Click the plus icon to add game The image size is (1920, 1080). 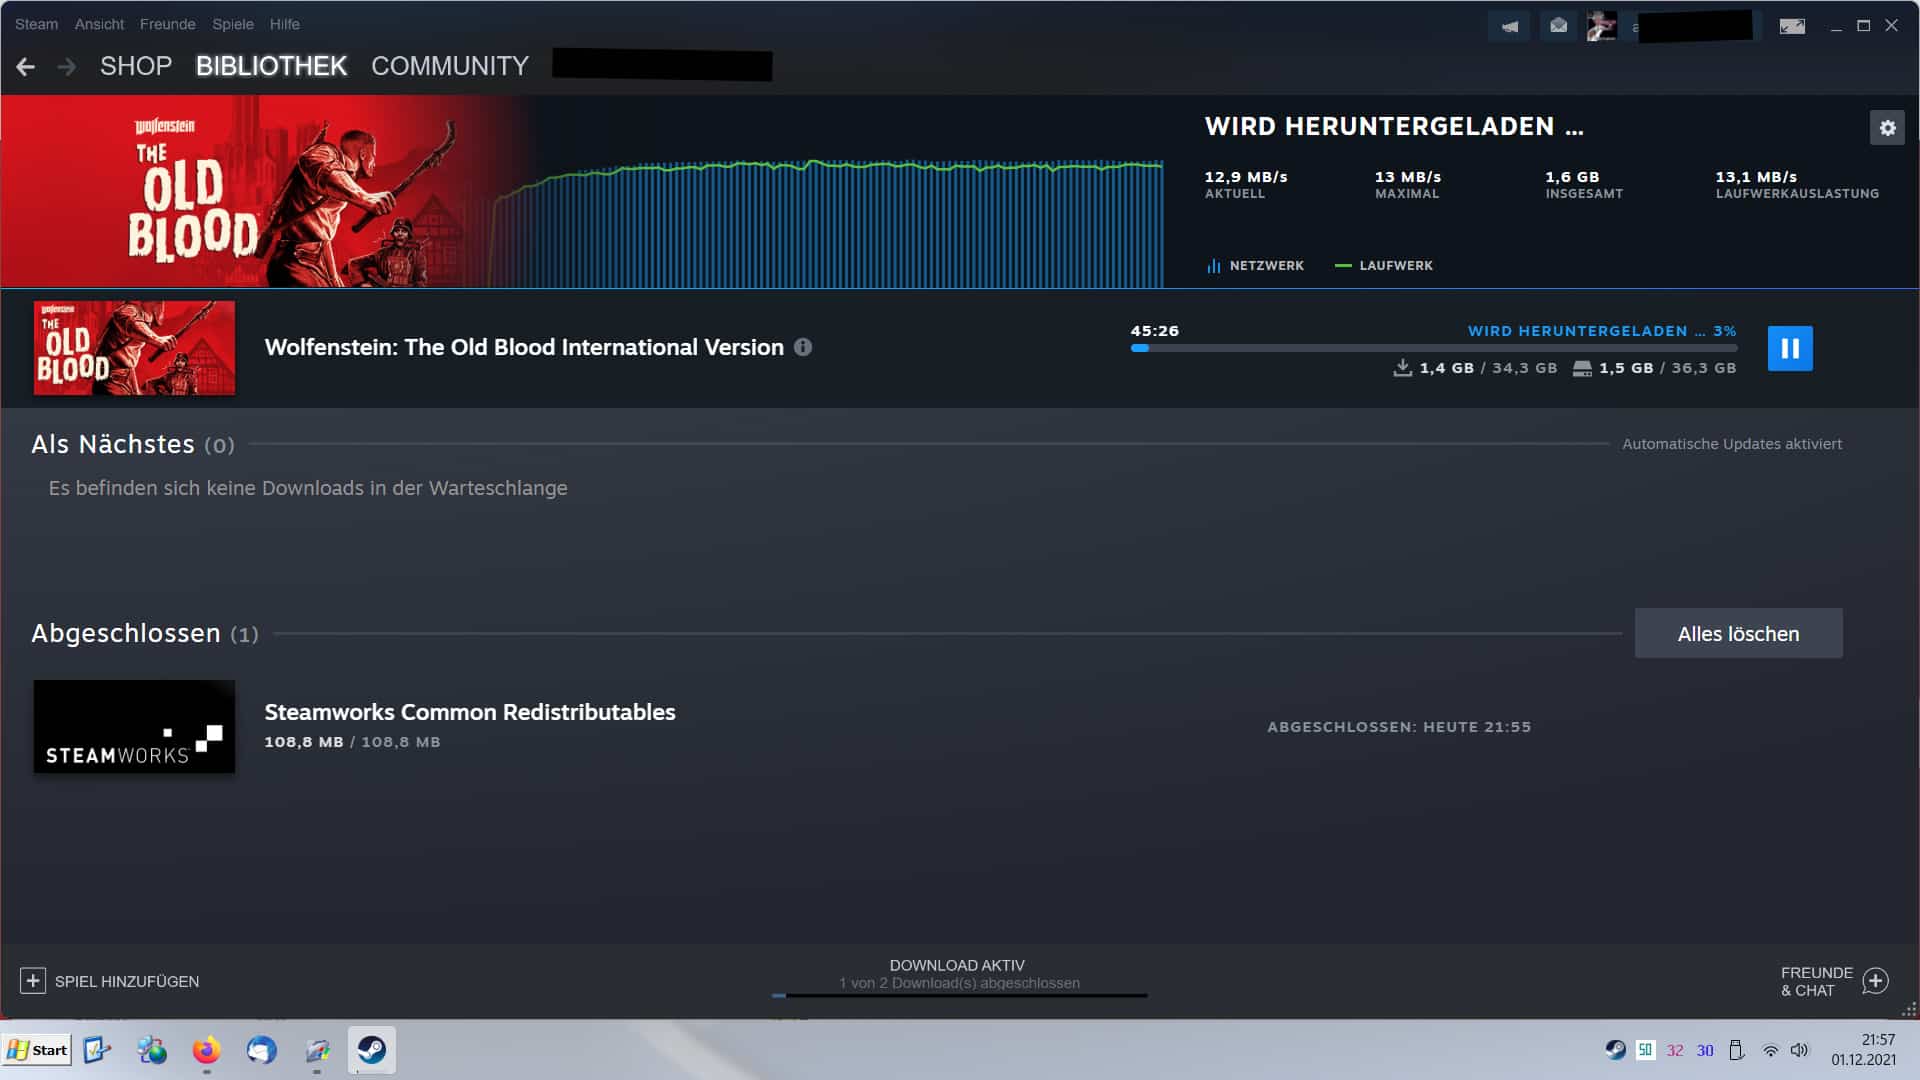[33, 981]
